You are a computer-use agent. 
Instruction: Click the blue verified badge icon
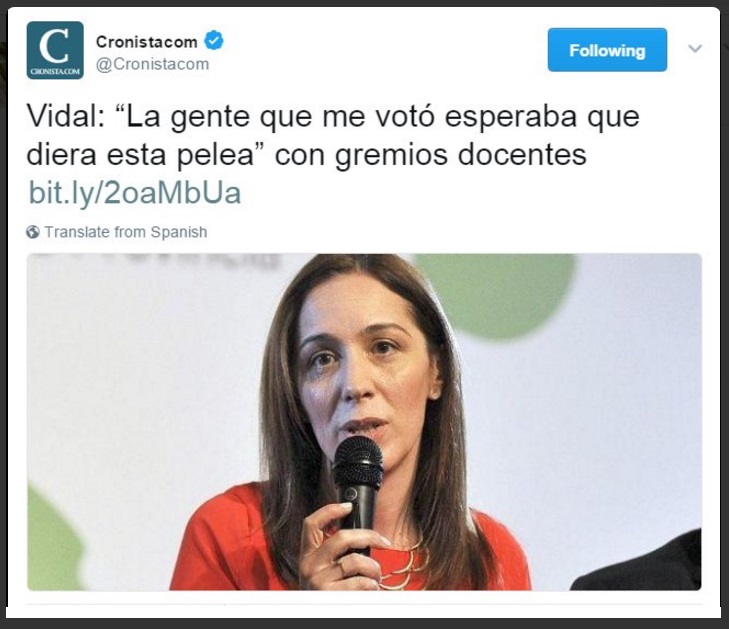pos(214,41)
